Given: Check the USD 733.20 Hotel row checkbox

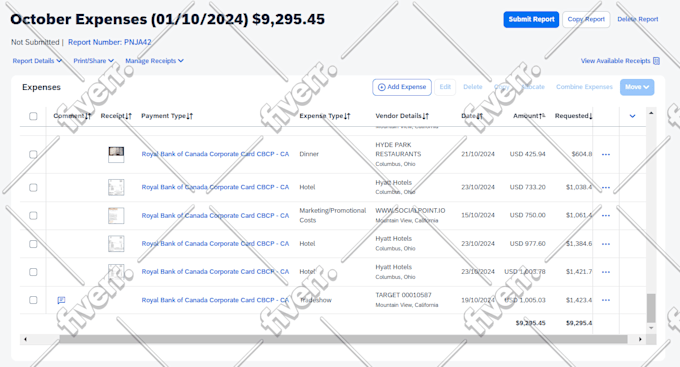Looking at the screenshot, I should click(33, 187).
